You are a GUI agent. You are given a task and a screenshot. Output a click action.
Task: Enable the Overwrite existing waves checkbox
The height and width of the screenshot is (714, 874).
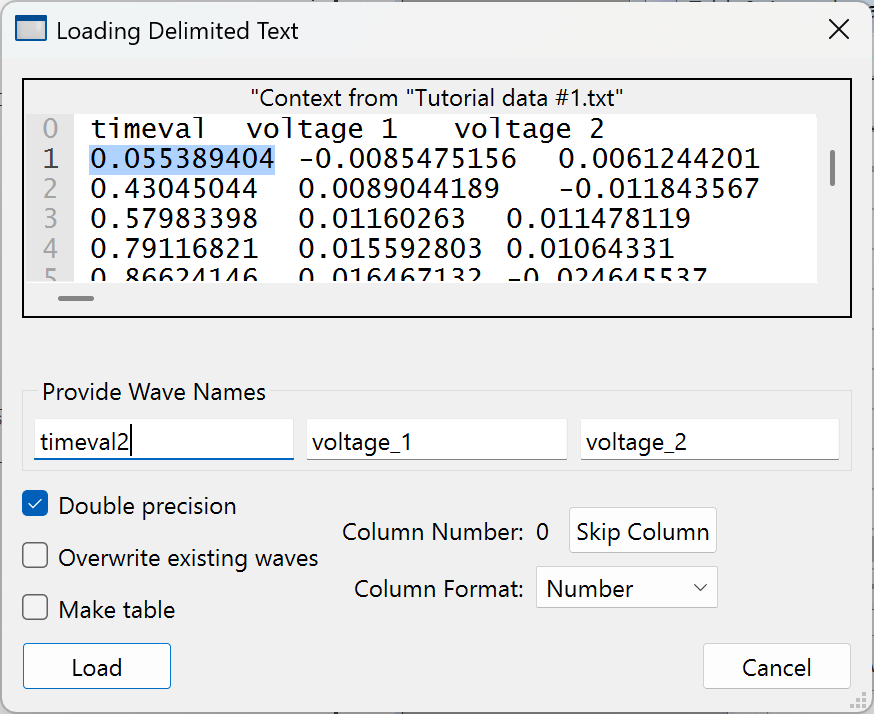(x=35, y=557)
